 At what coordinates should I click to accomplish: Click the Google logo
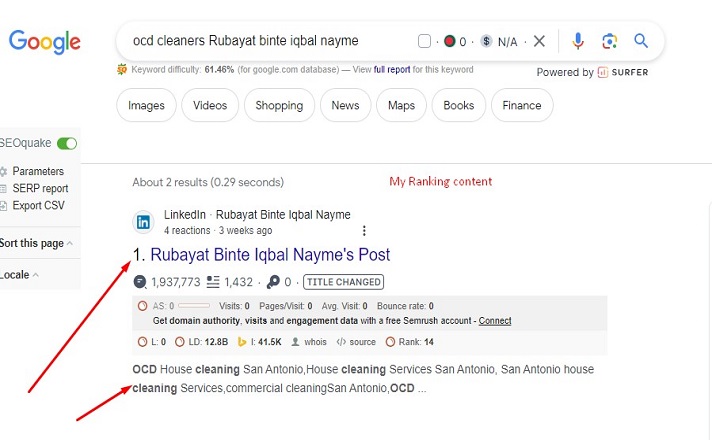coord(45,42)
